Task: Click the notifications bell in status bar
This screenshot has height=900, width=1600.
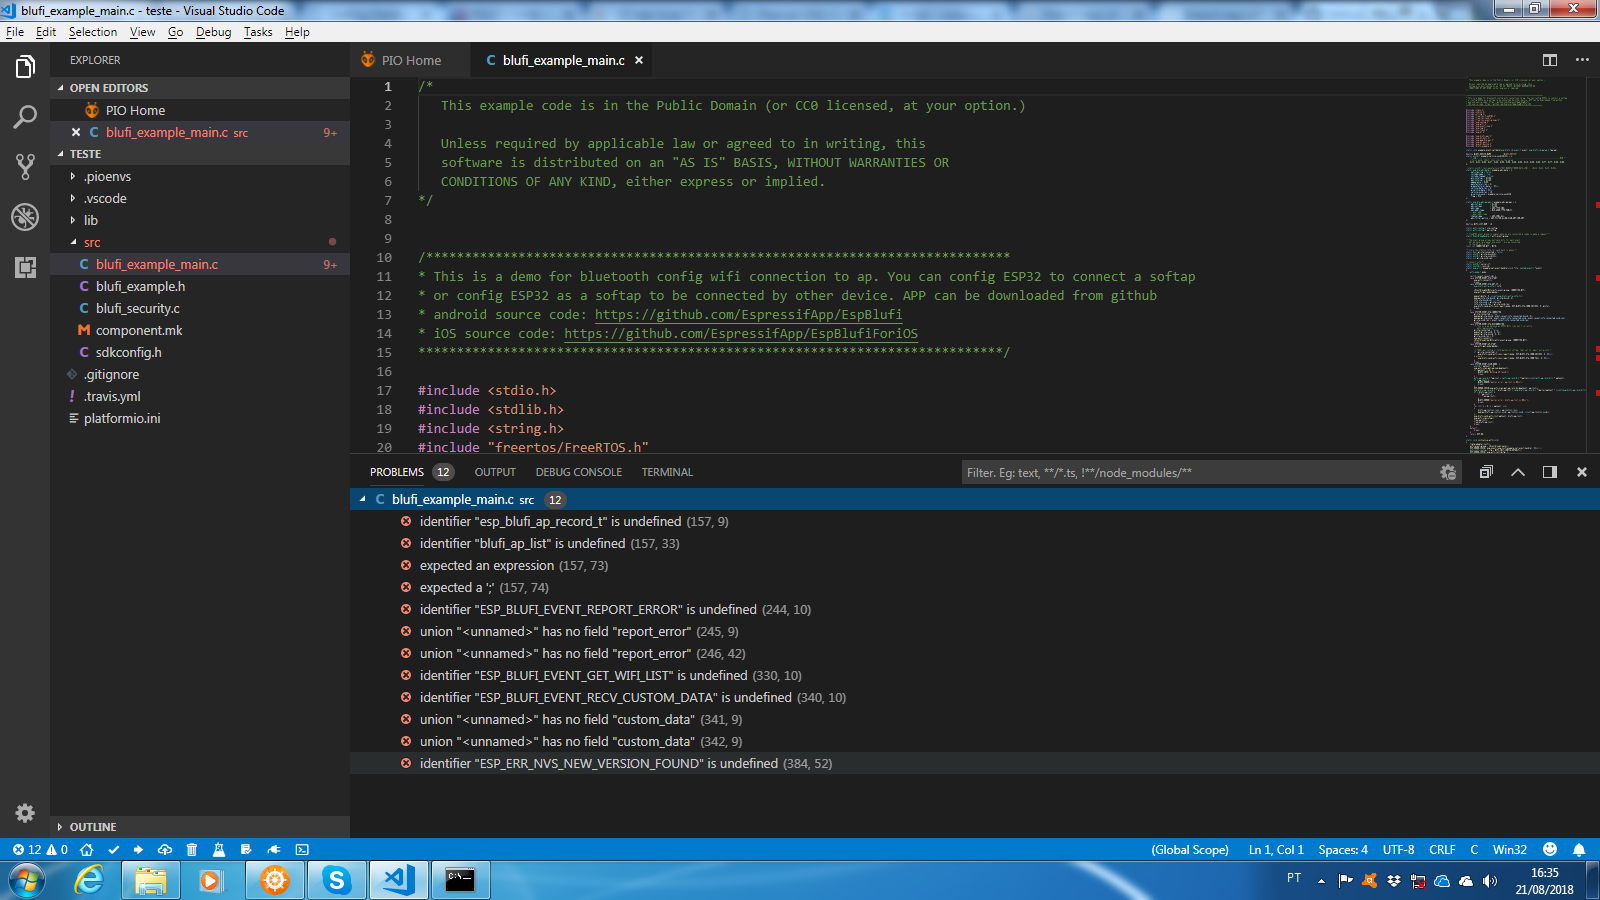Action: click(1579, 849)
